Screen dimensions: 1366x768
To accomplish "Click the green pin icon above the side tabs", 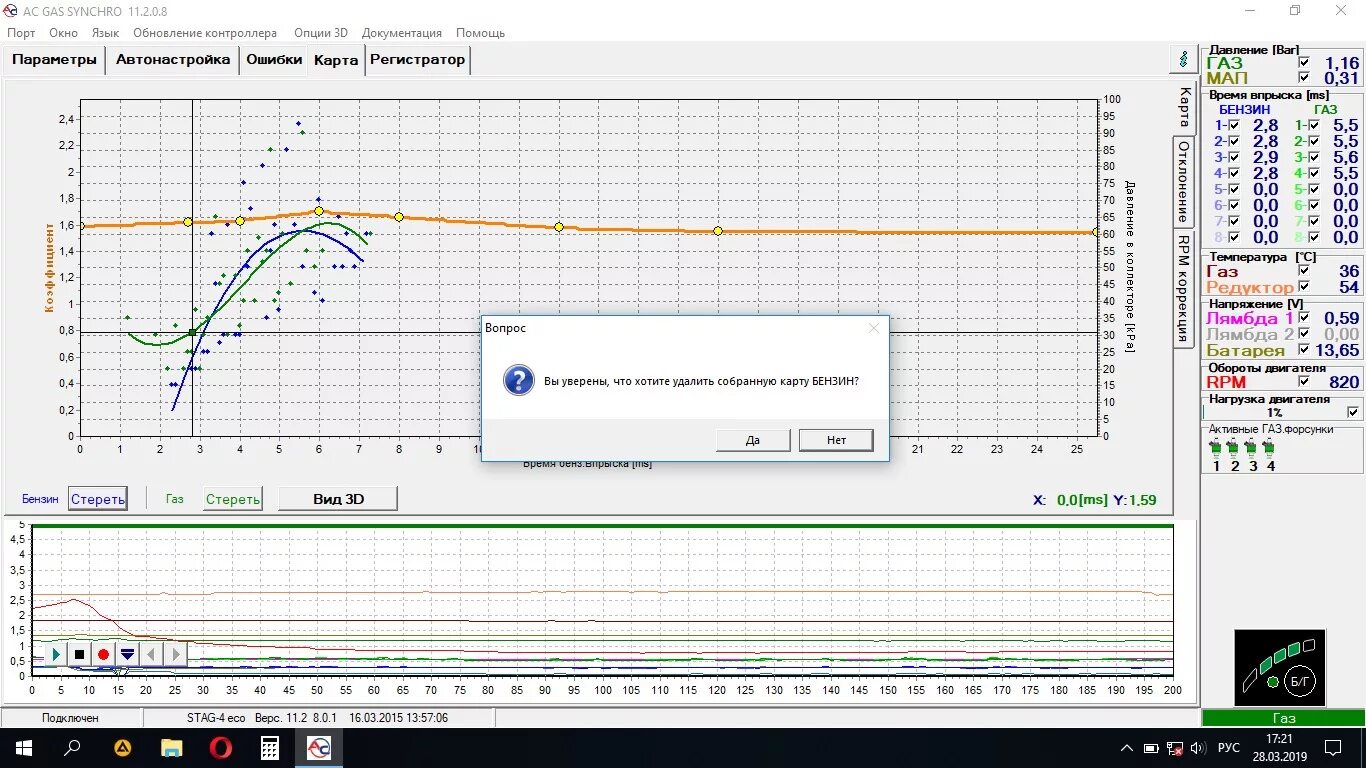I will [1184, 59].
